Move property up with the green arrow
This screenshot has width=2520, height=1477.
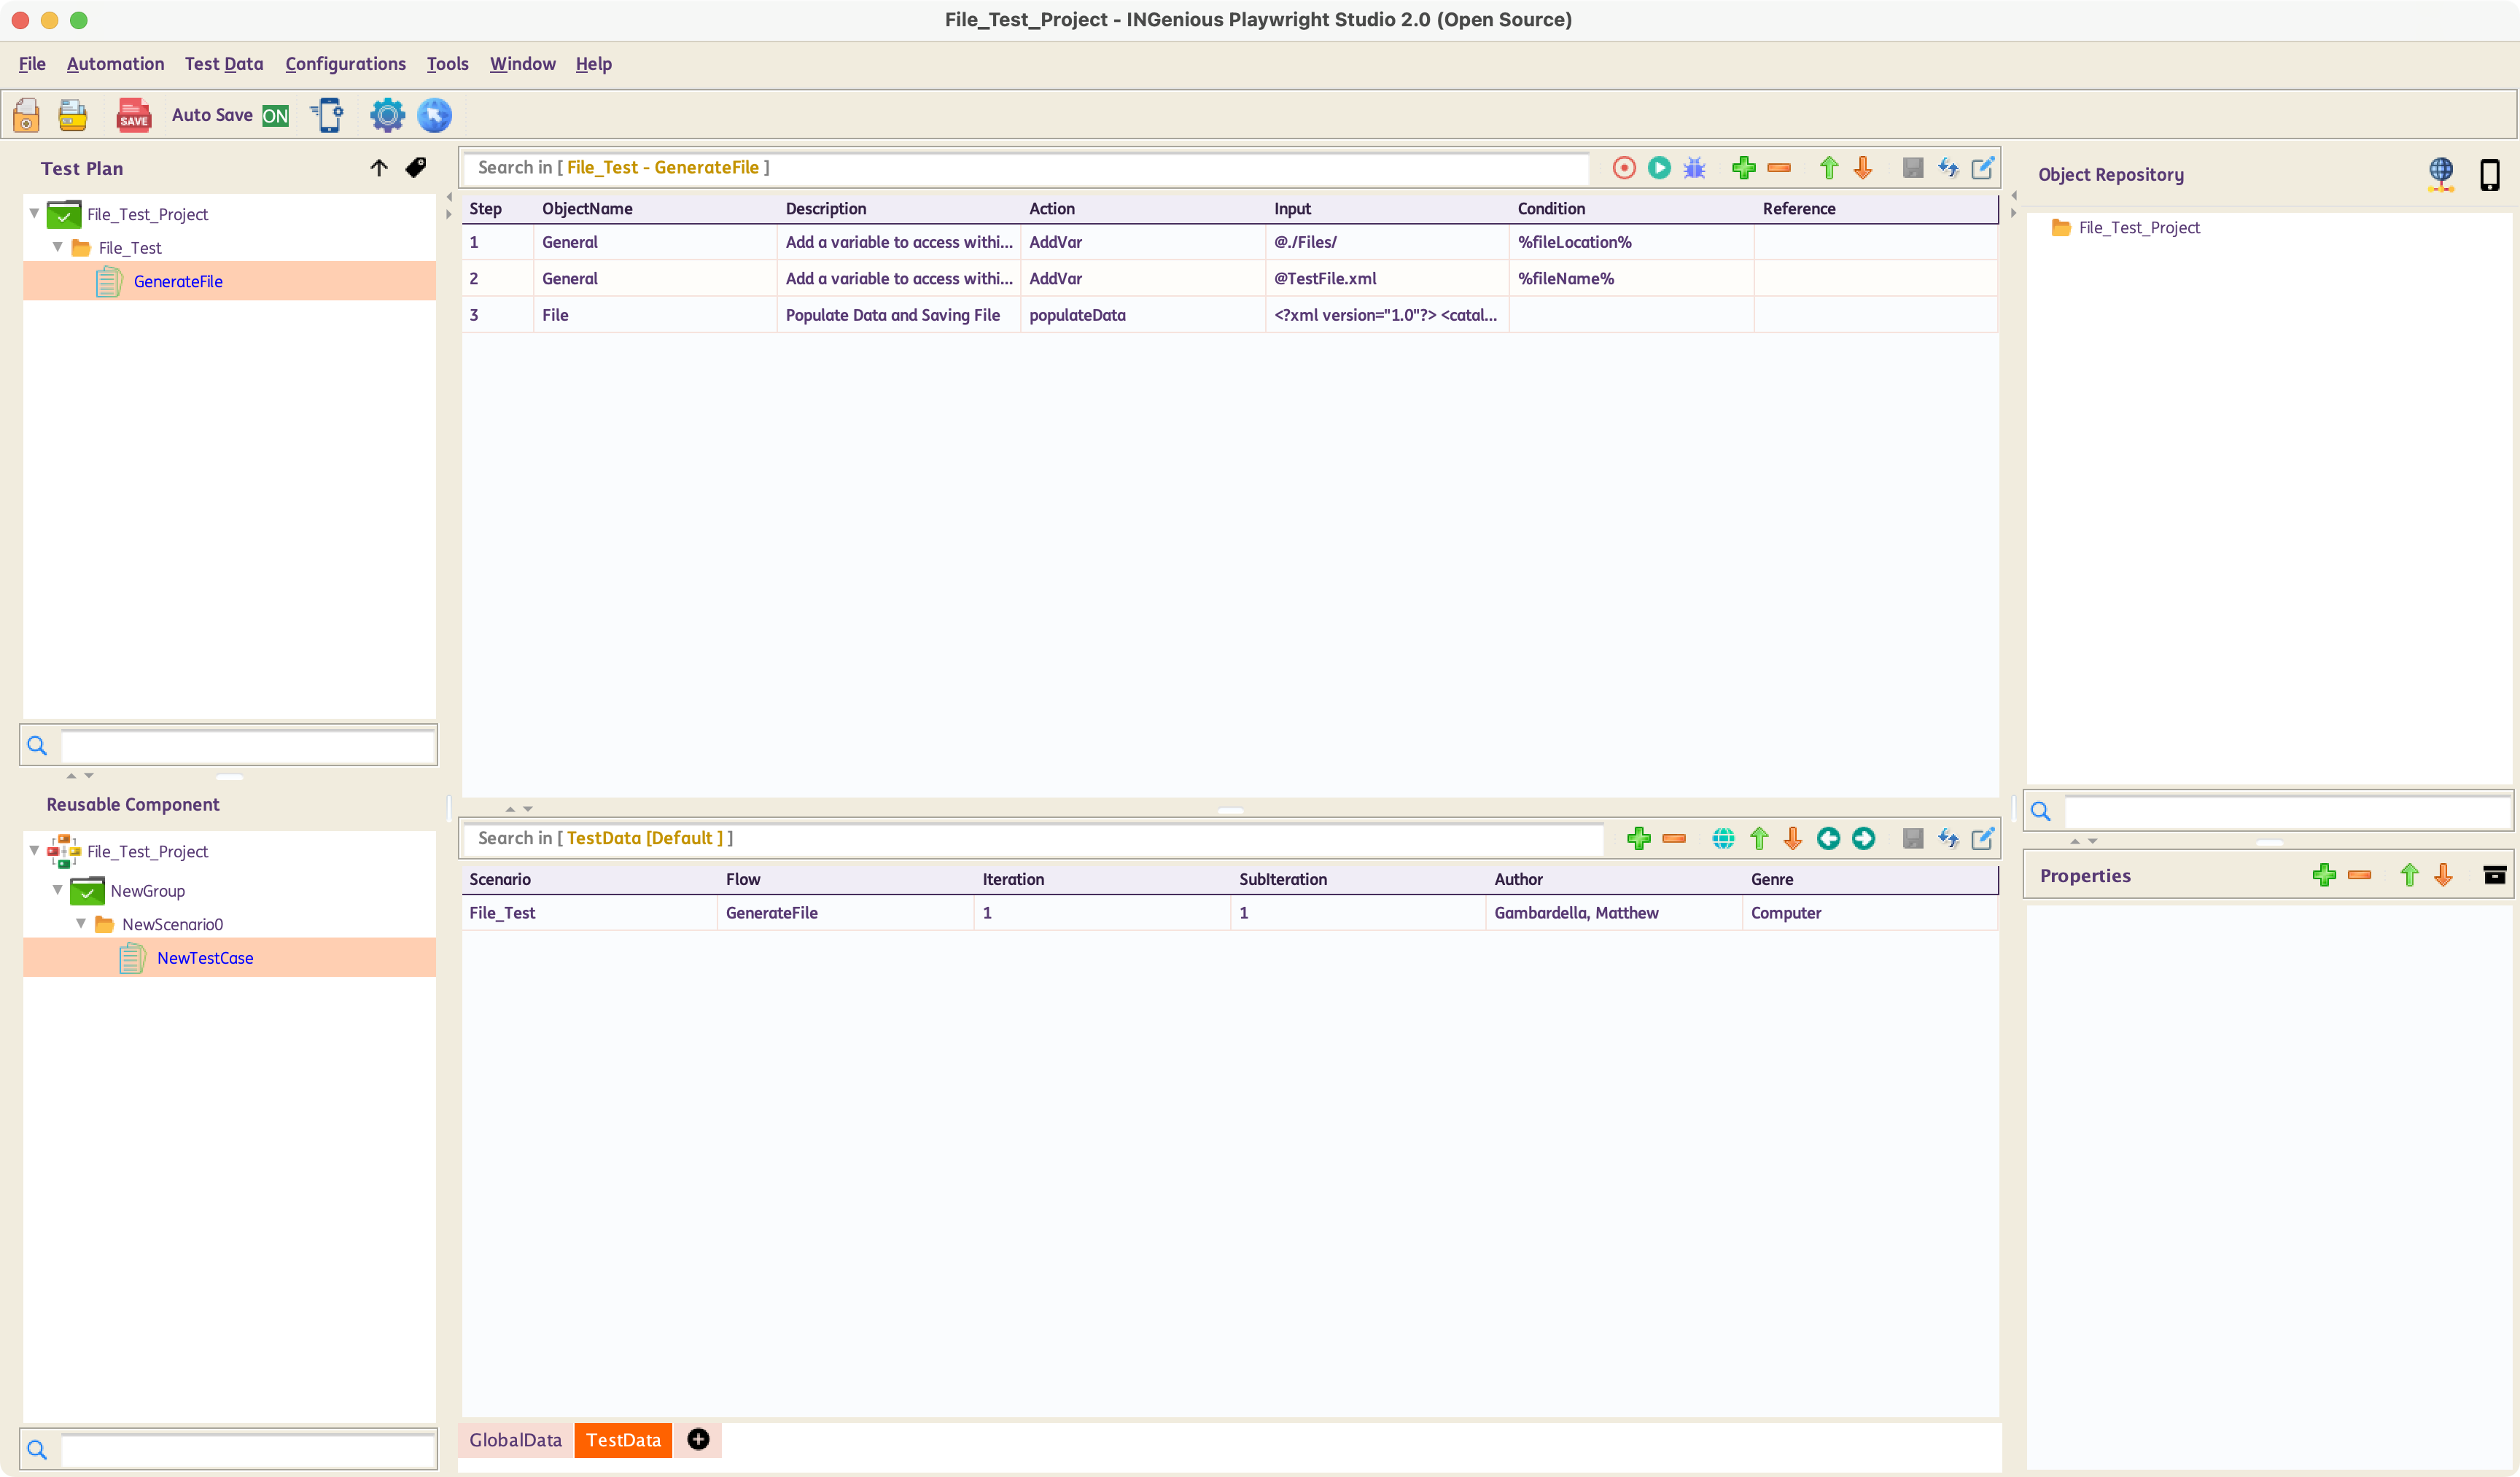[2409, 875]
